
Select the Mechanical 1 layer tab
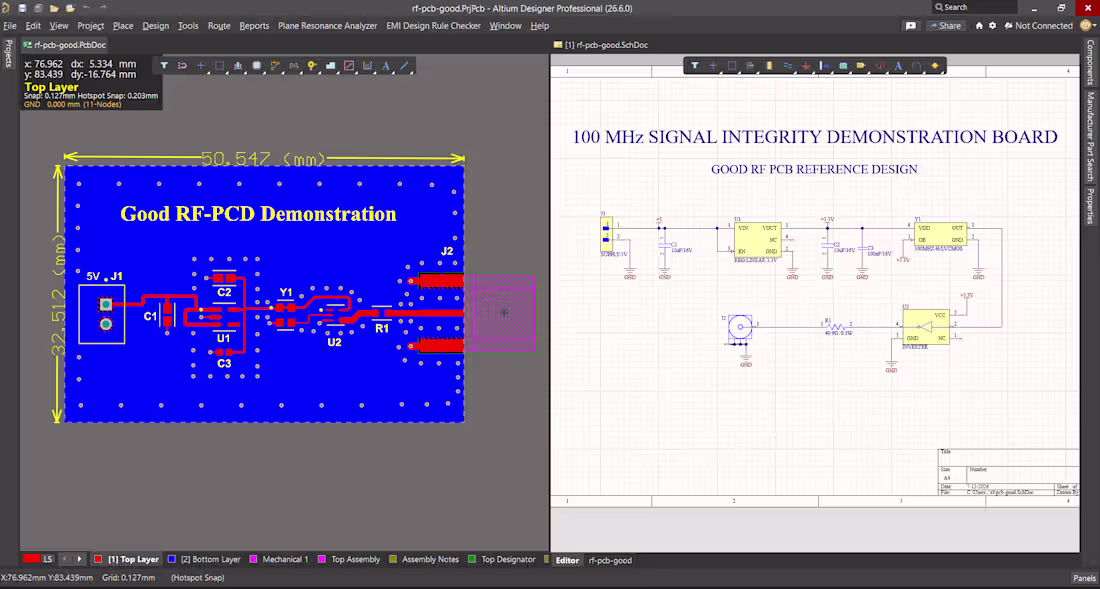[x=279, y=560]
